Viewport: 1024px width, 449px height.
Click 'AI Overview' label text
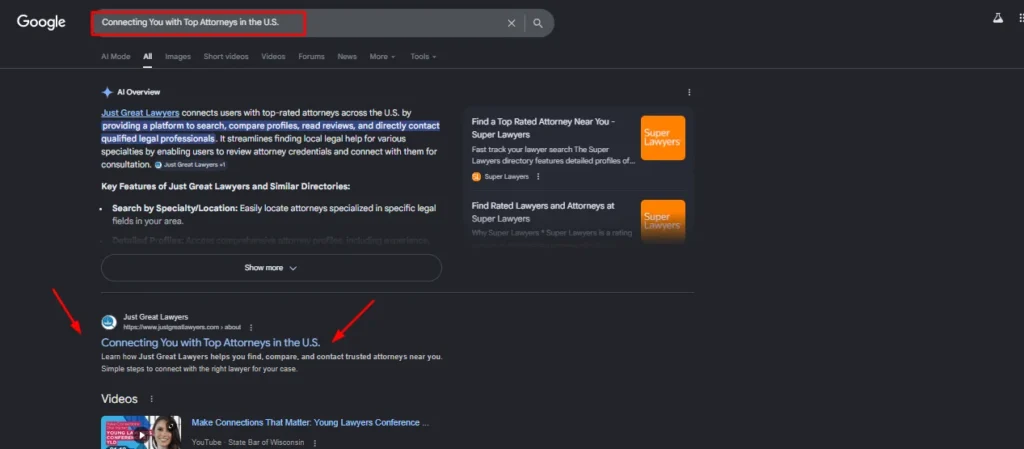coord(138,92)
